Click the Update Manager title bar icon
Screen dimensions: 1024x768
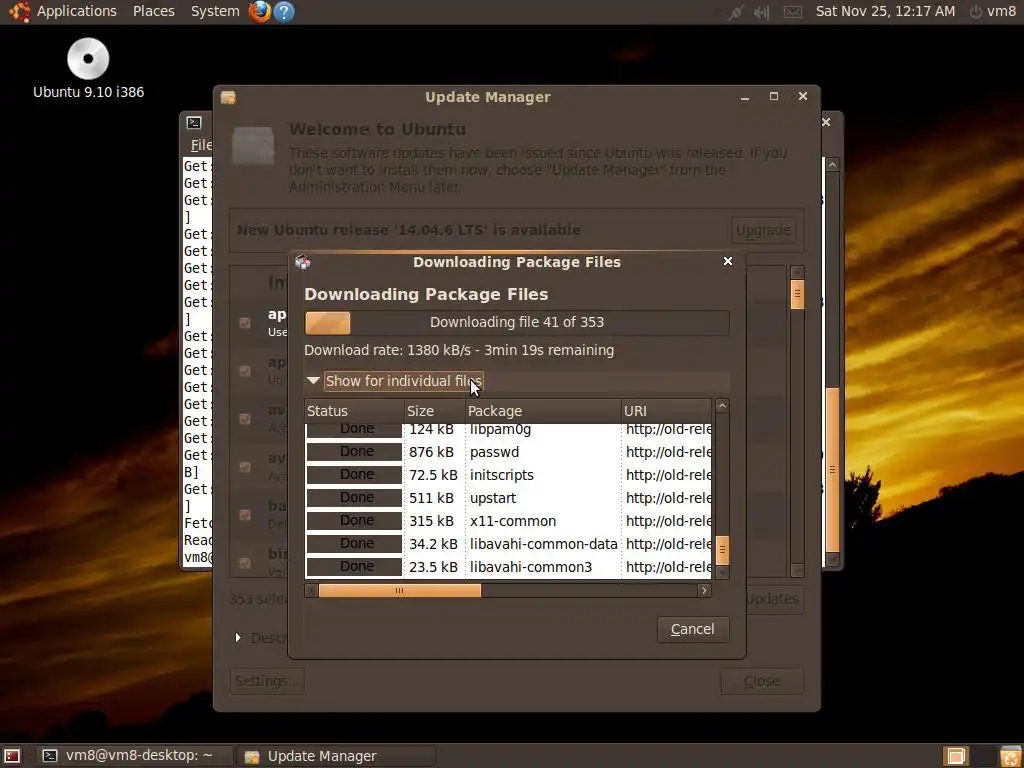[x=228, y=97]
